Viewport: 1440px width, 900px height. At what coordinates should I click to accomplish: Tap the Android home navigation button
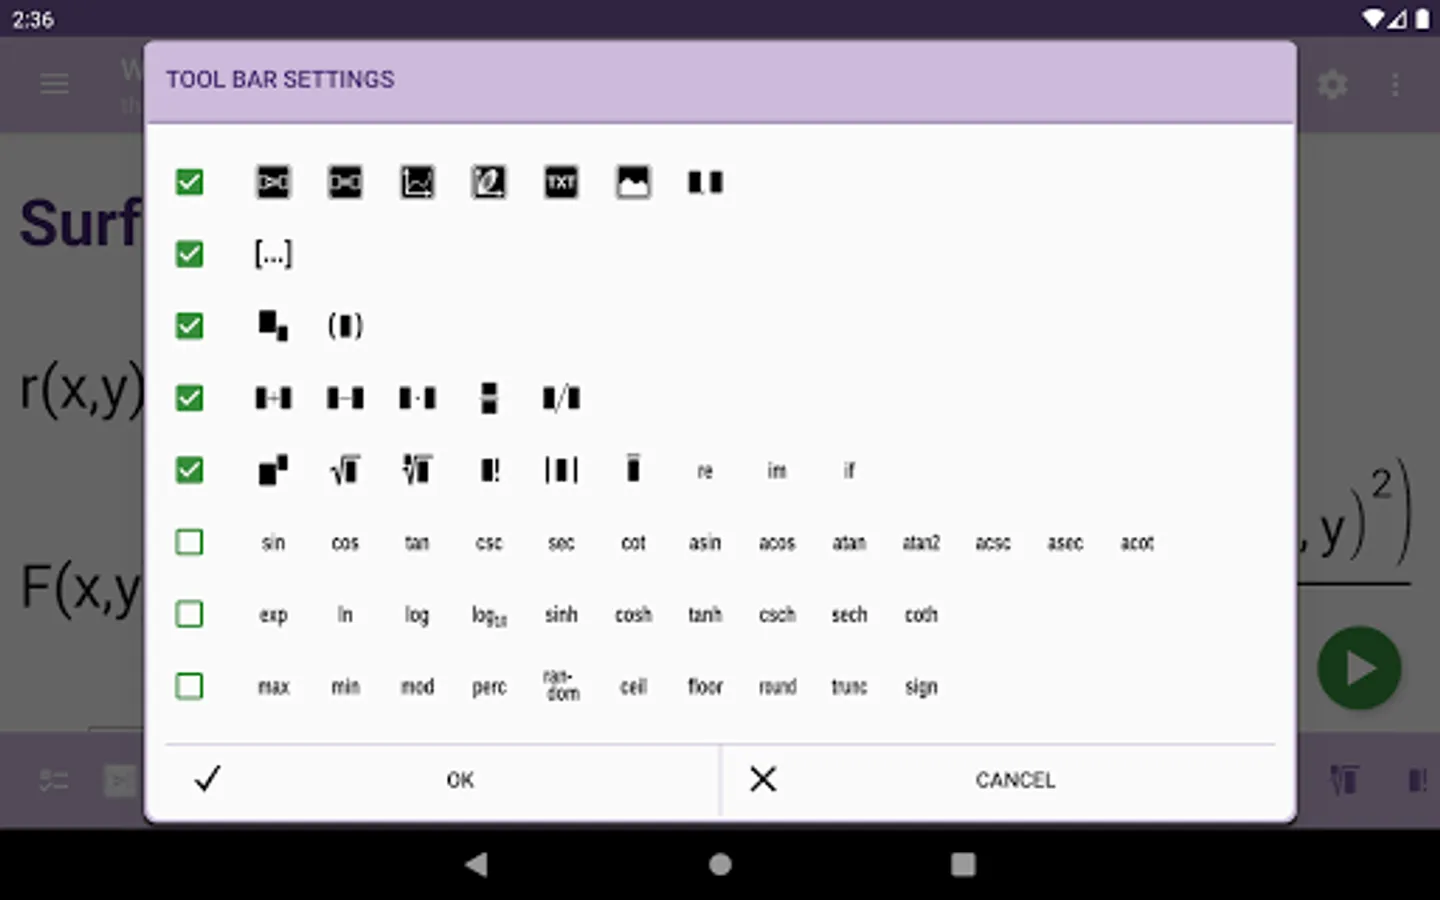(720, 864)
